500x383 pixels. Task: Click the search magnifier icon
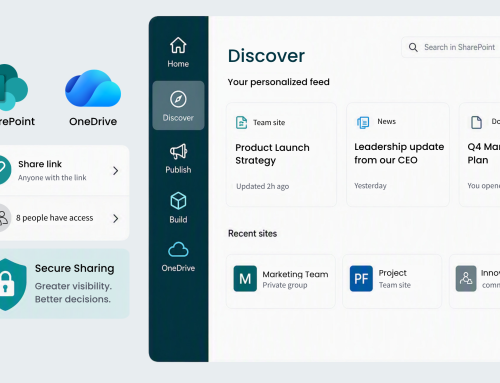(413, 47)
